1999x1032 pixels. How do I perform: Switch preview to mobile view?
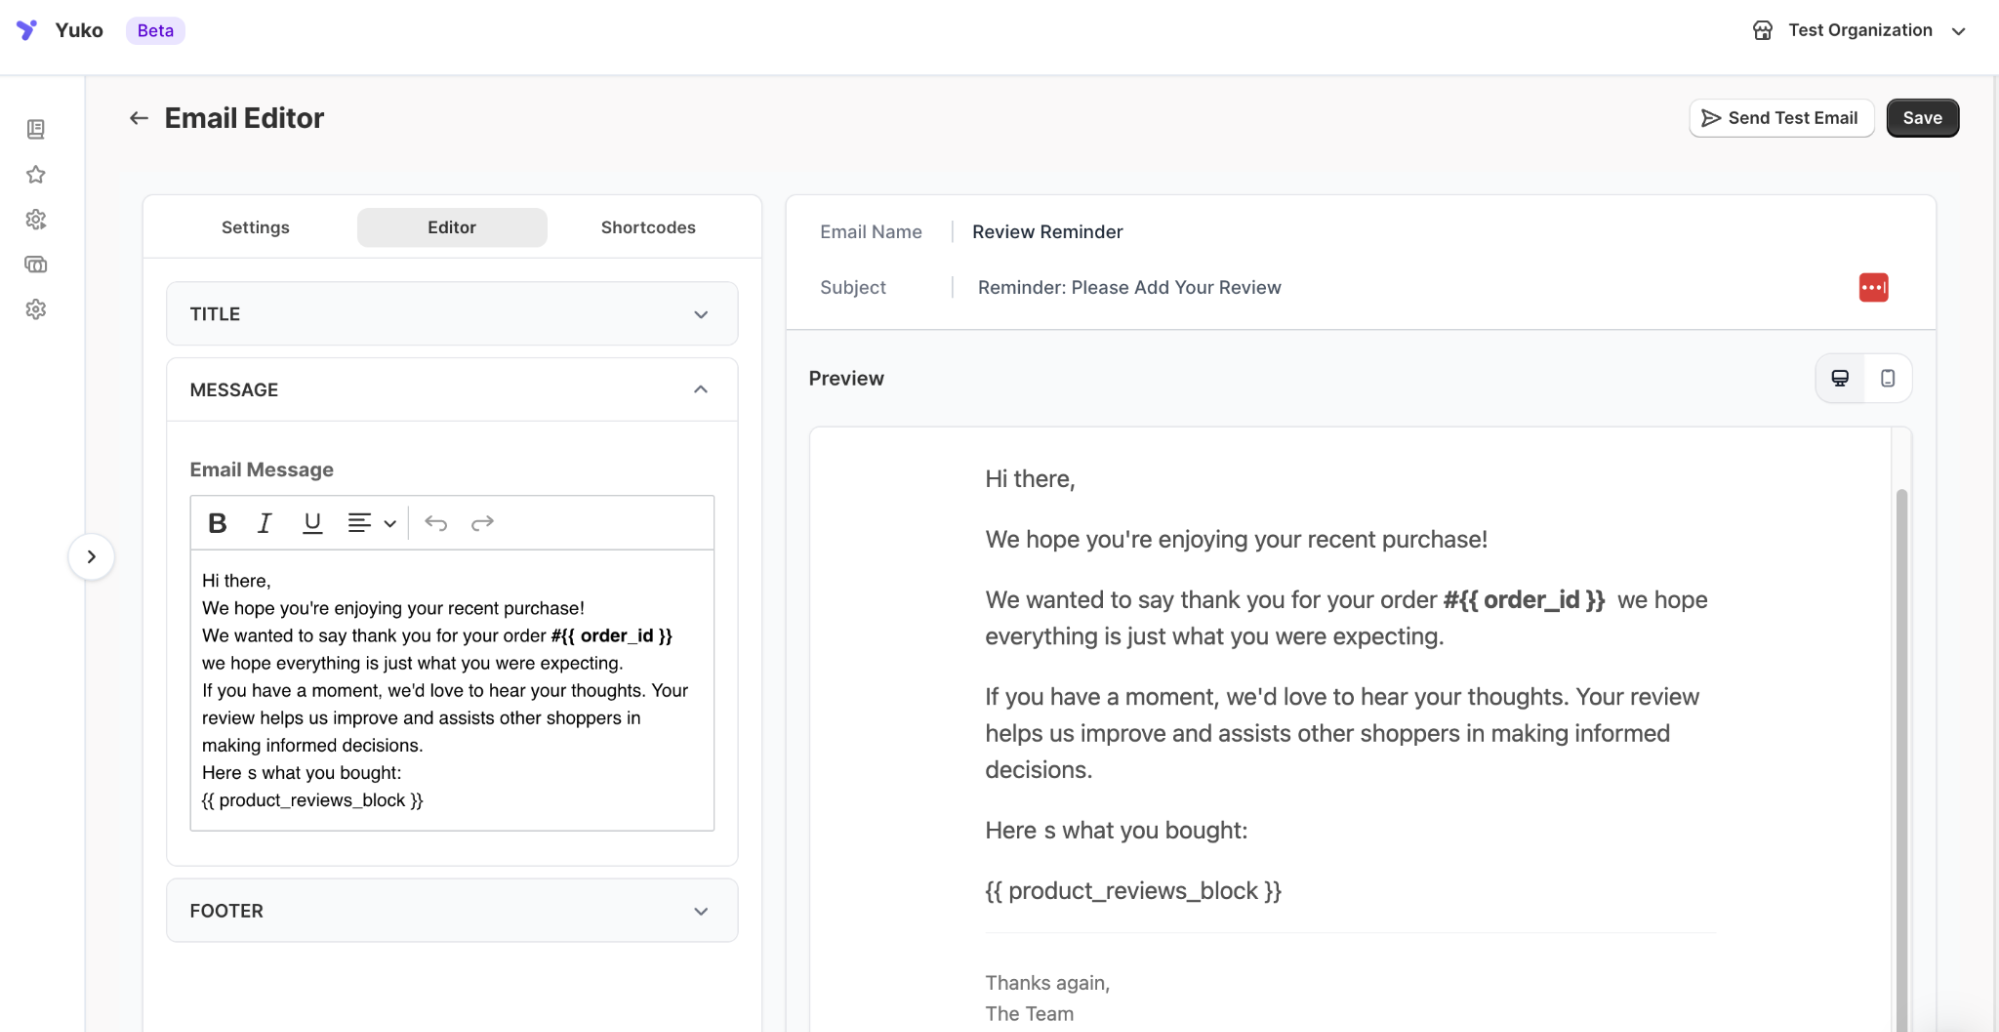tap(1887, 378)
